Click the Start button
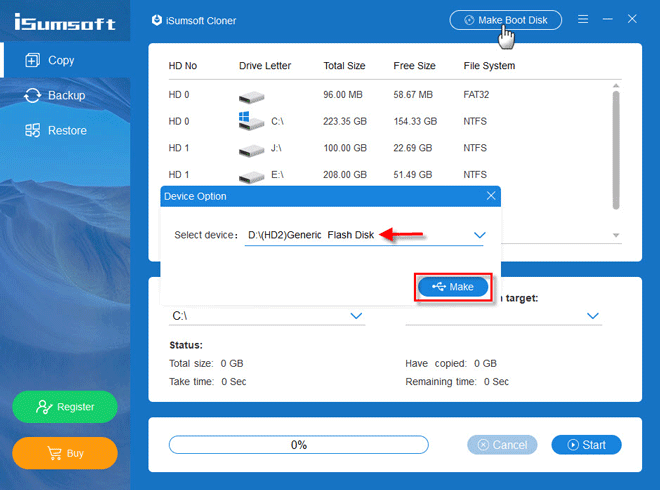 click(x=586, y=445)
